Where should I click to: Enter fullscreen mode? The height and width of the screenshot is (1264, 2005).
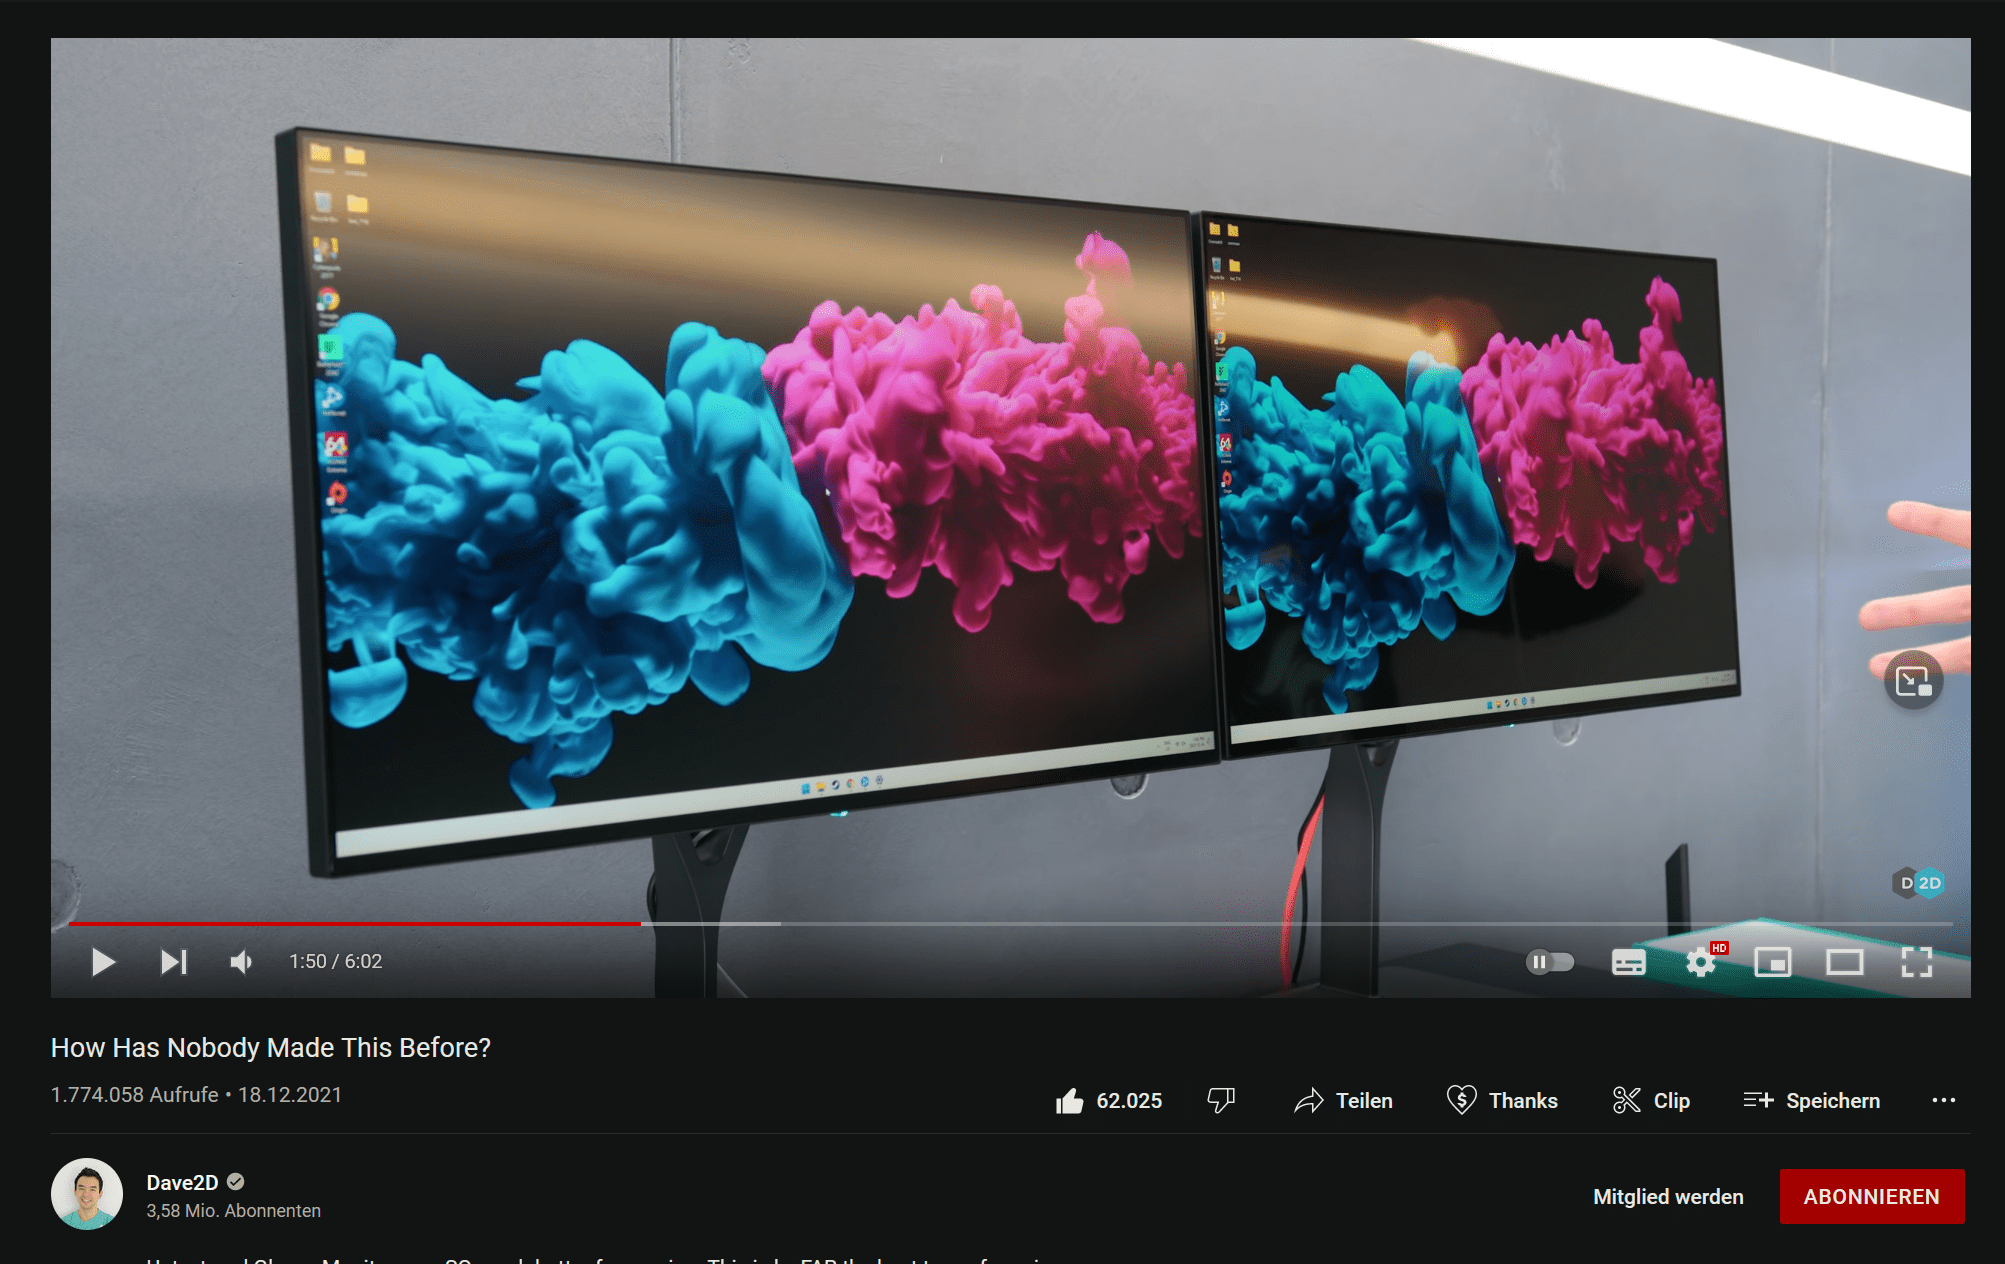(1916, 962)
